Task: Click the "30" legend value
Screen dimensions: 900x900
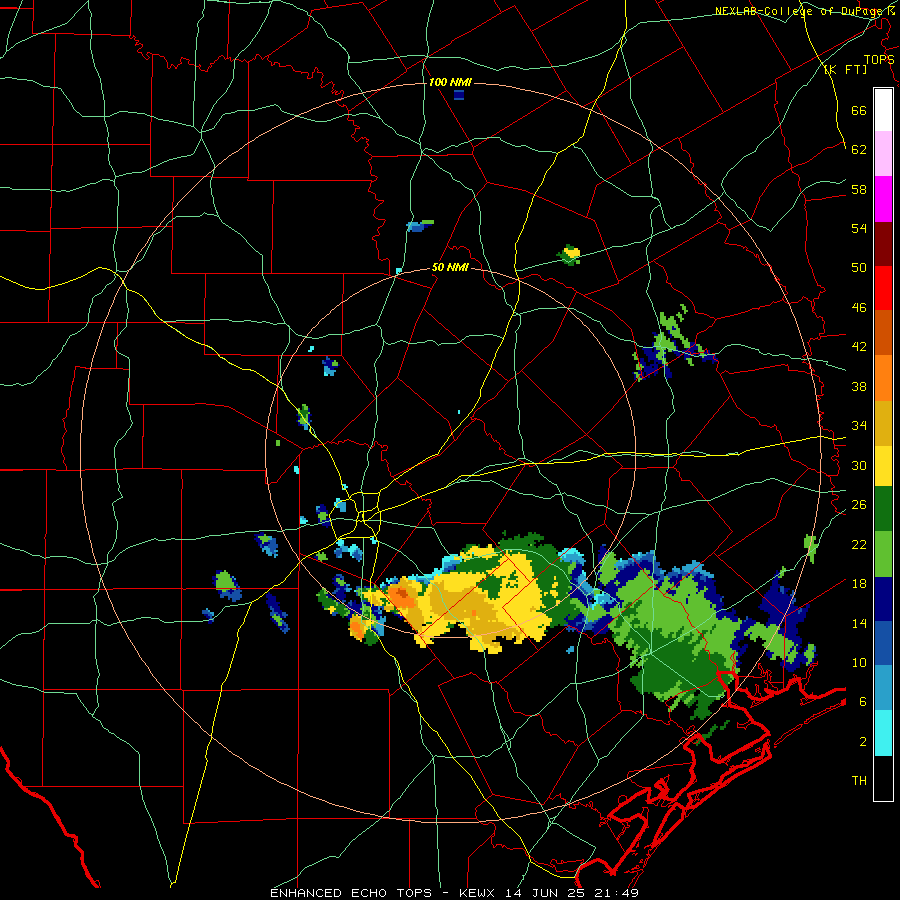Action: (859, 465)
